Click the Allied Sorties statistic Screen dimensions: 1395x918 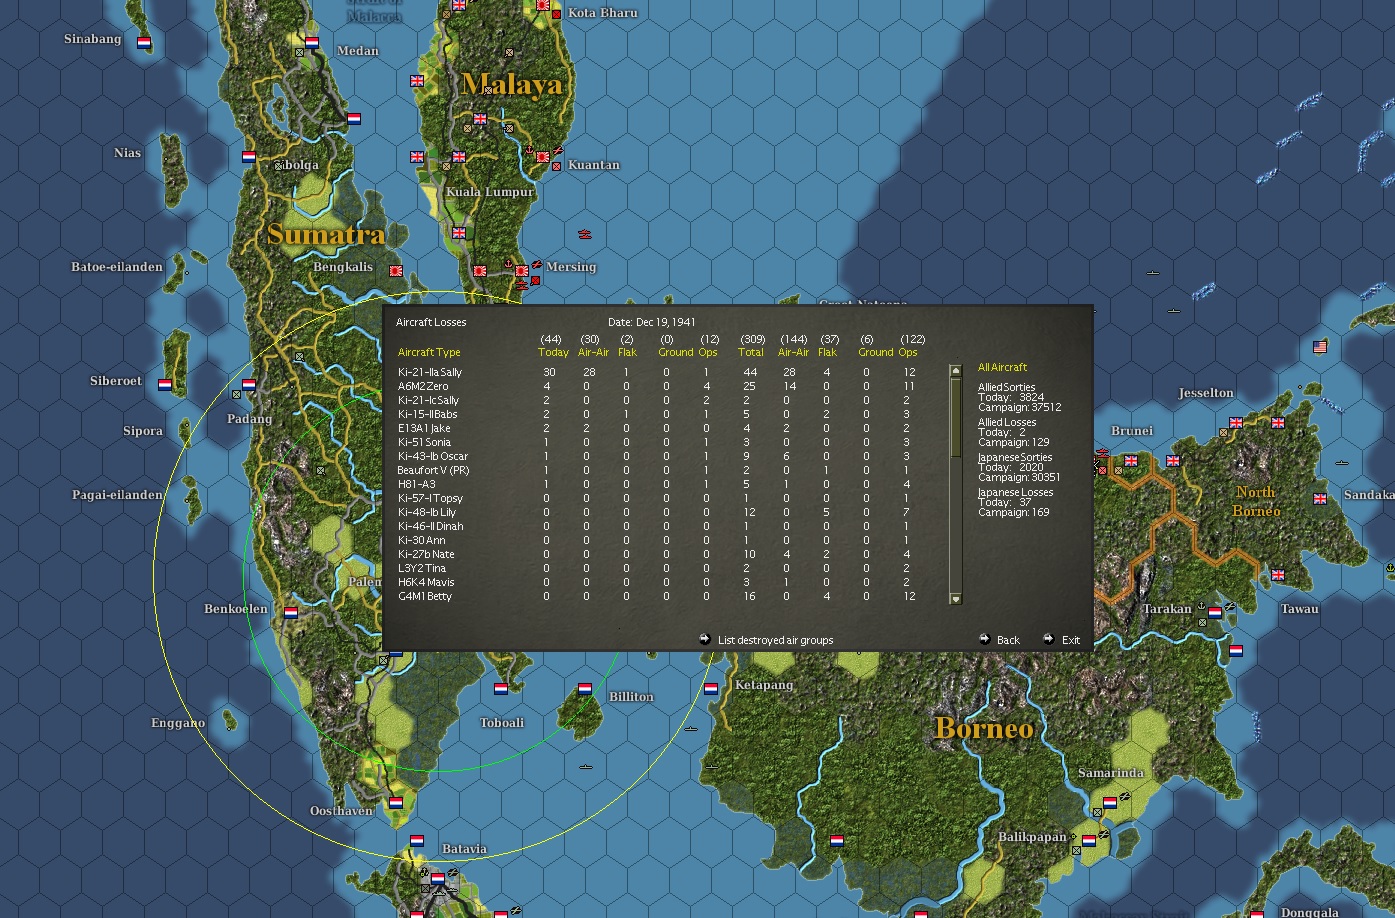(x=1019, y=397)
